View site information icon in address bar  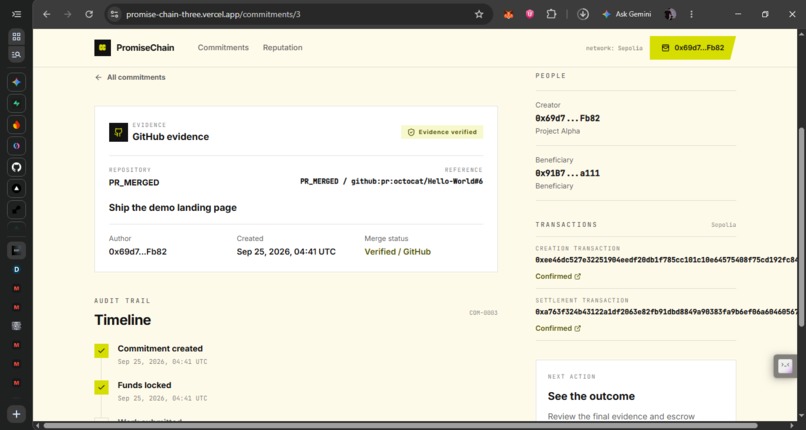click(x=115, y=14)
